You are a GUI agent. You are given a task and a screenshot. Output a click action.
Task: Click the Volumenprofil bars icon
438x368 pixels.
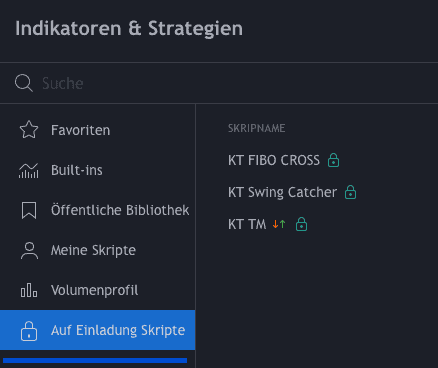tap(29, 290)
